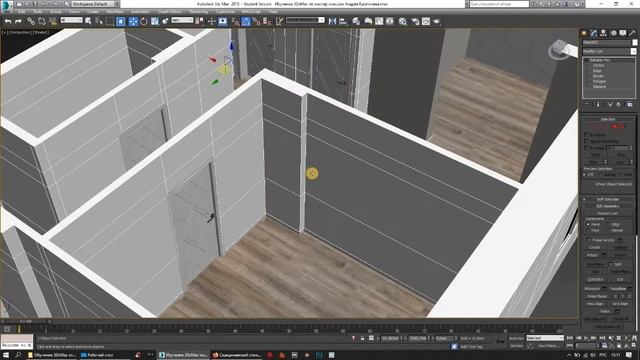
Task: Open the Curve Editor
Action: 379,21
